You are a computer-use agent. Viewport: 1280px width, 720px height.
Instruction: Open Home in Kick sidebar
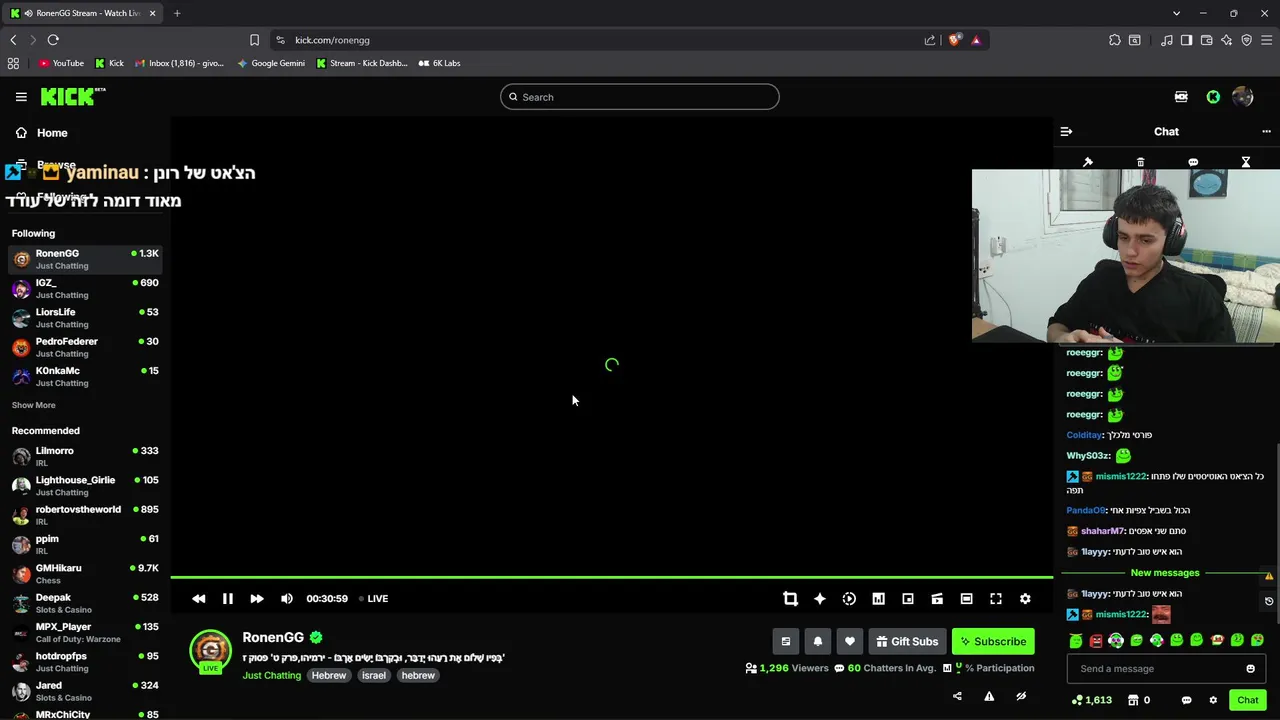pos(52,132)
